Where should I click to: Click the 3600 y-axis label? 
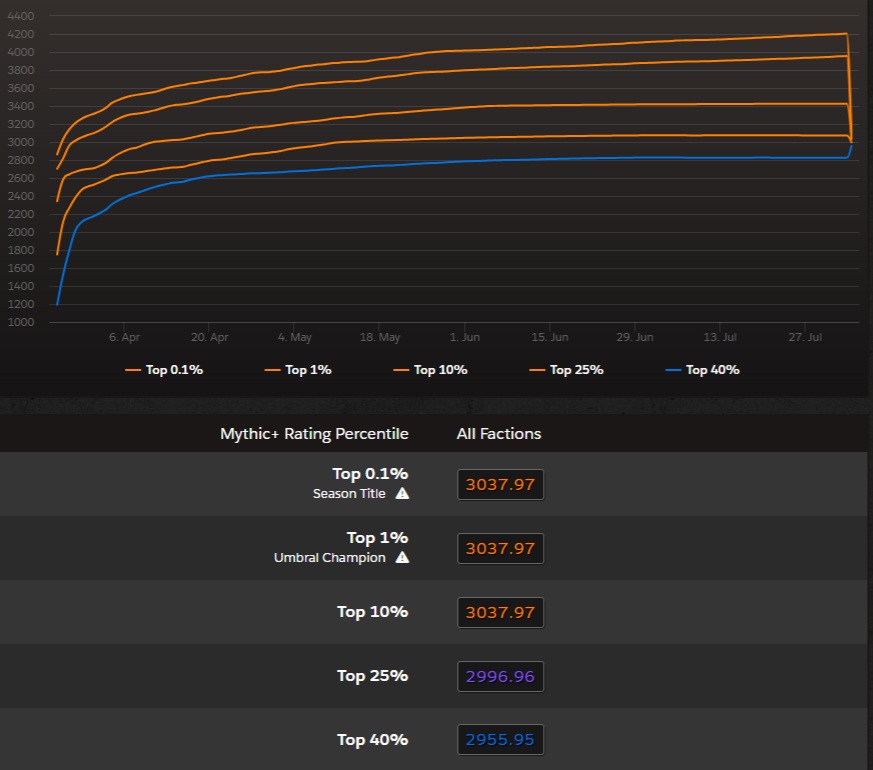pyautogui.click(x=21, y=88)
